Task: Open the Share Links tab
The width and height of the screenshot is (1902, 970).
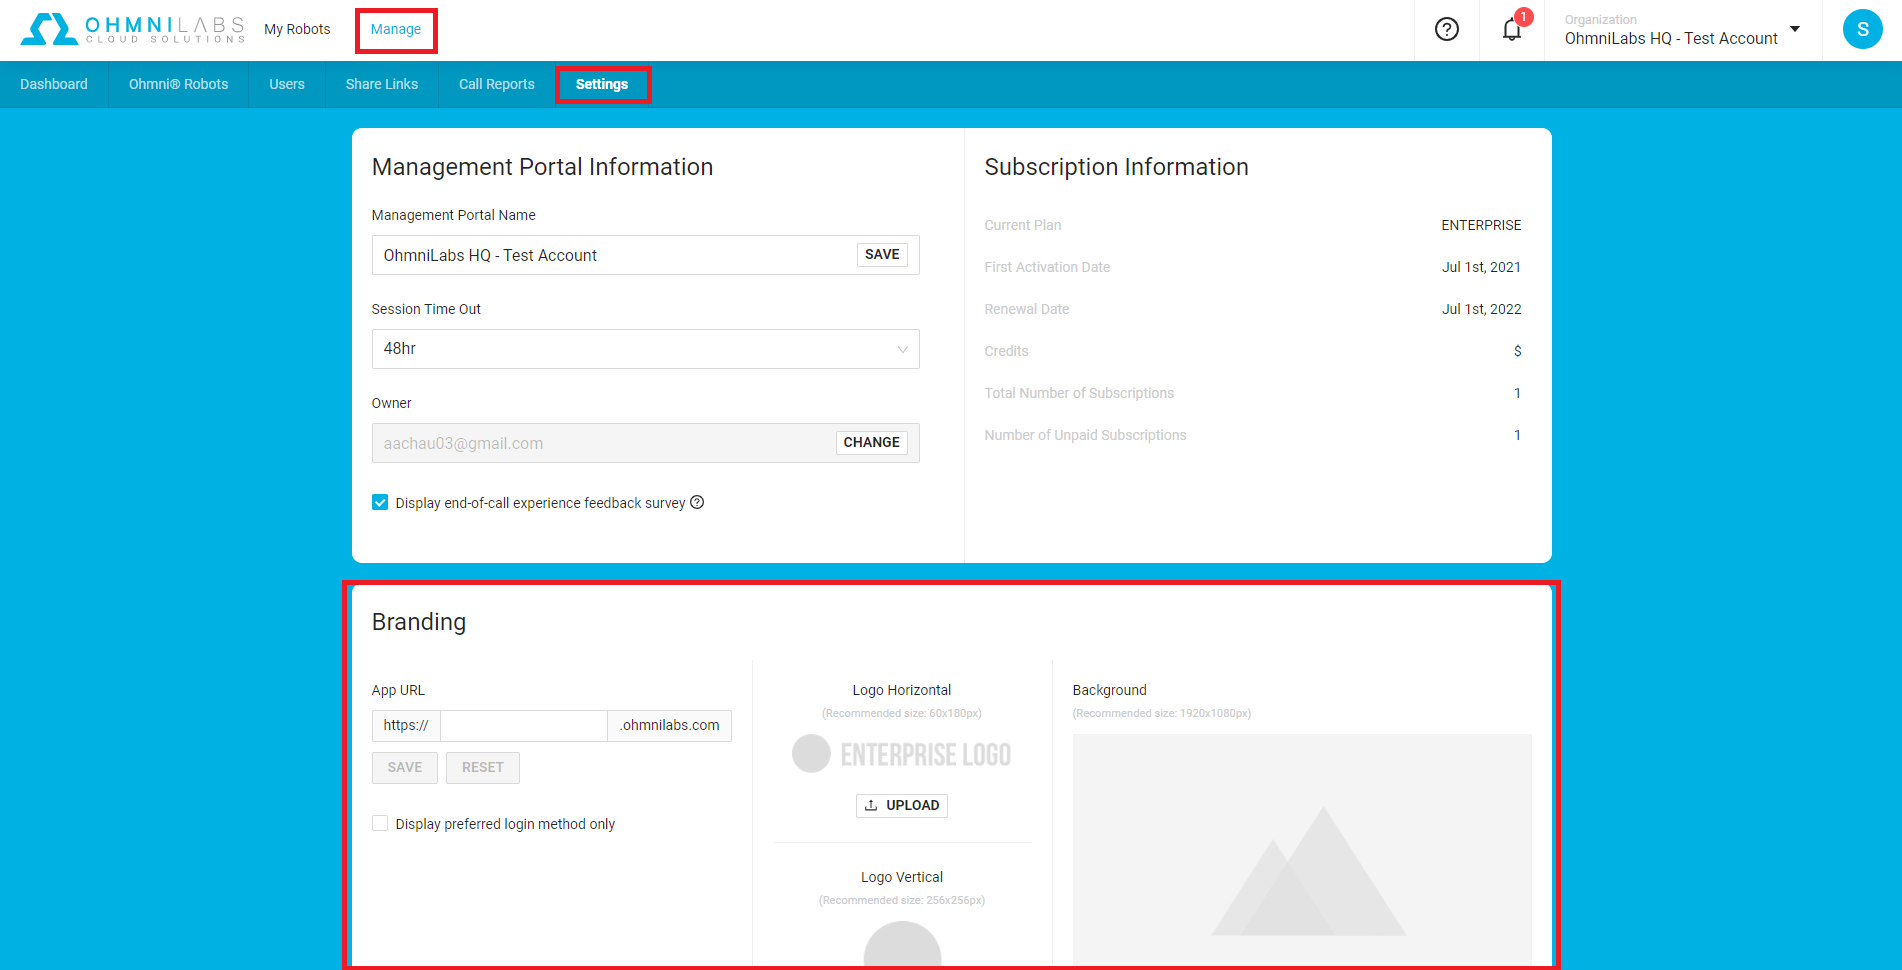Action: [381, 85]
